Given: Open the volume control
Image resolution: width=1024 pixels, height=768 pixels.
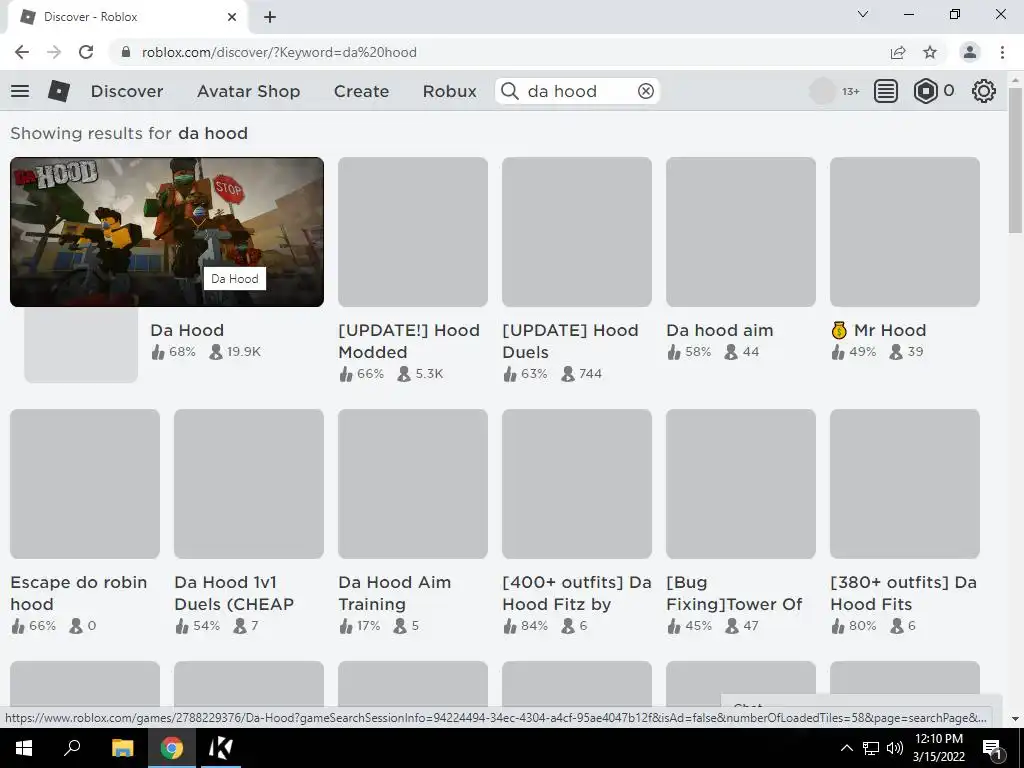Looking at the screenshot, I should [895, 748].
